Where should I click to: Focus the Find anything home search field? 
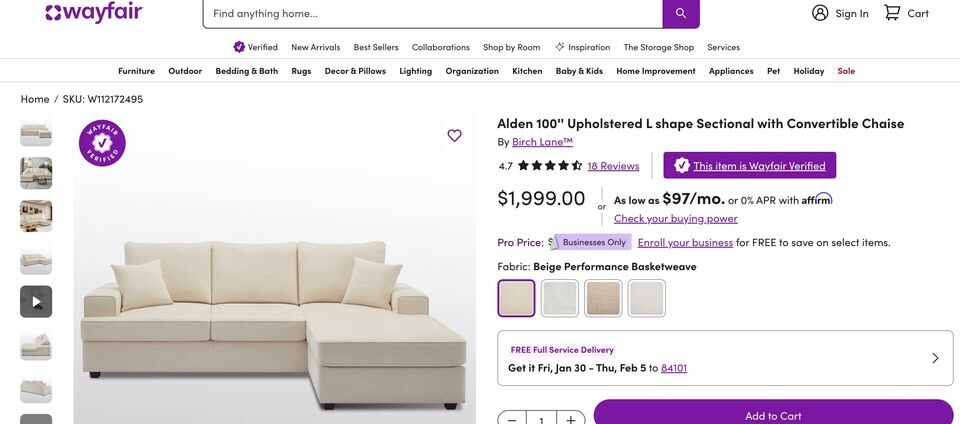432,13
